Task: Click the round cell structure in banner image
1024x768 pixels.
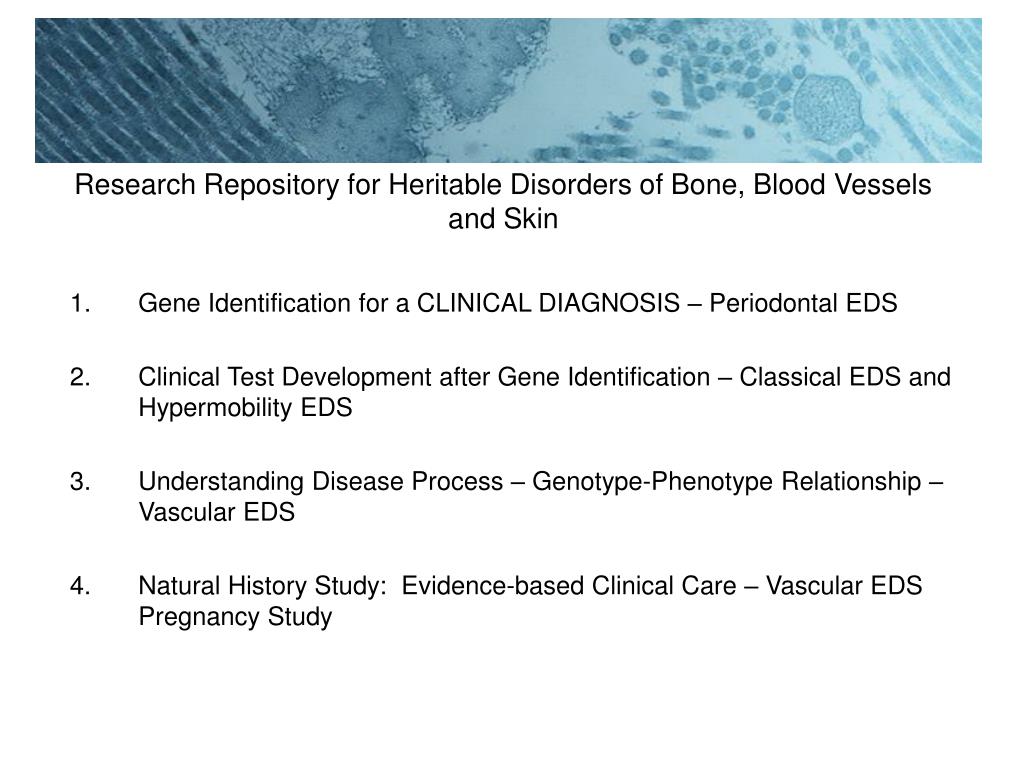Action: [828, 104]
